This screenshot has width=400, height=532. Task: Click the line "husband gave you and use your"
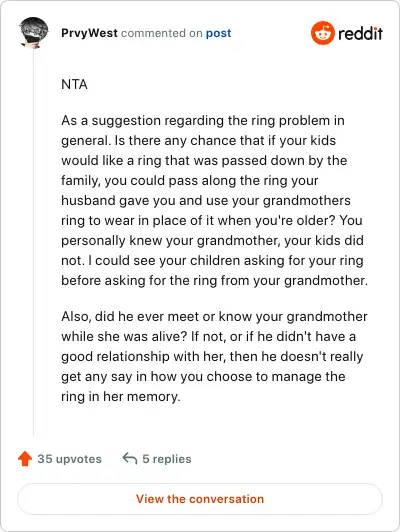point(206,201)
